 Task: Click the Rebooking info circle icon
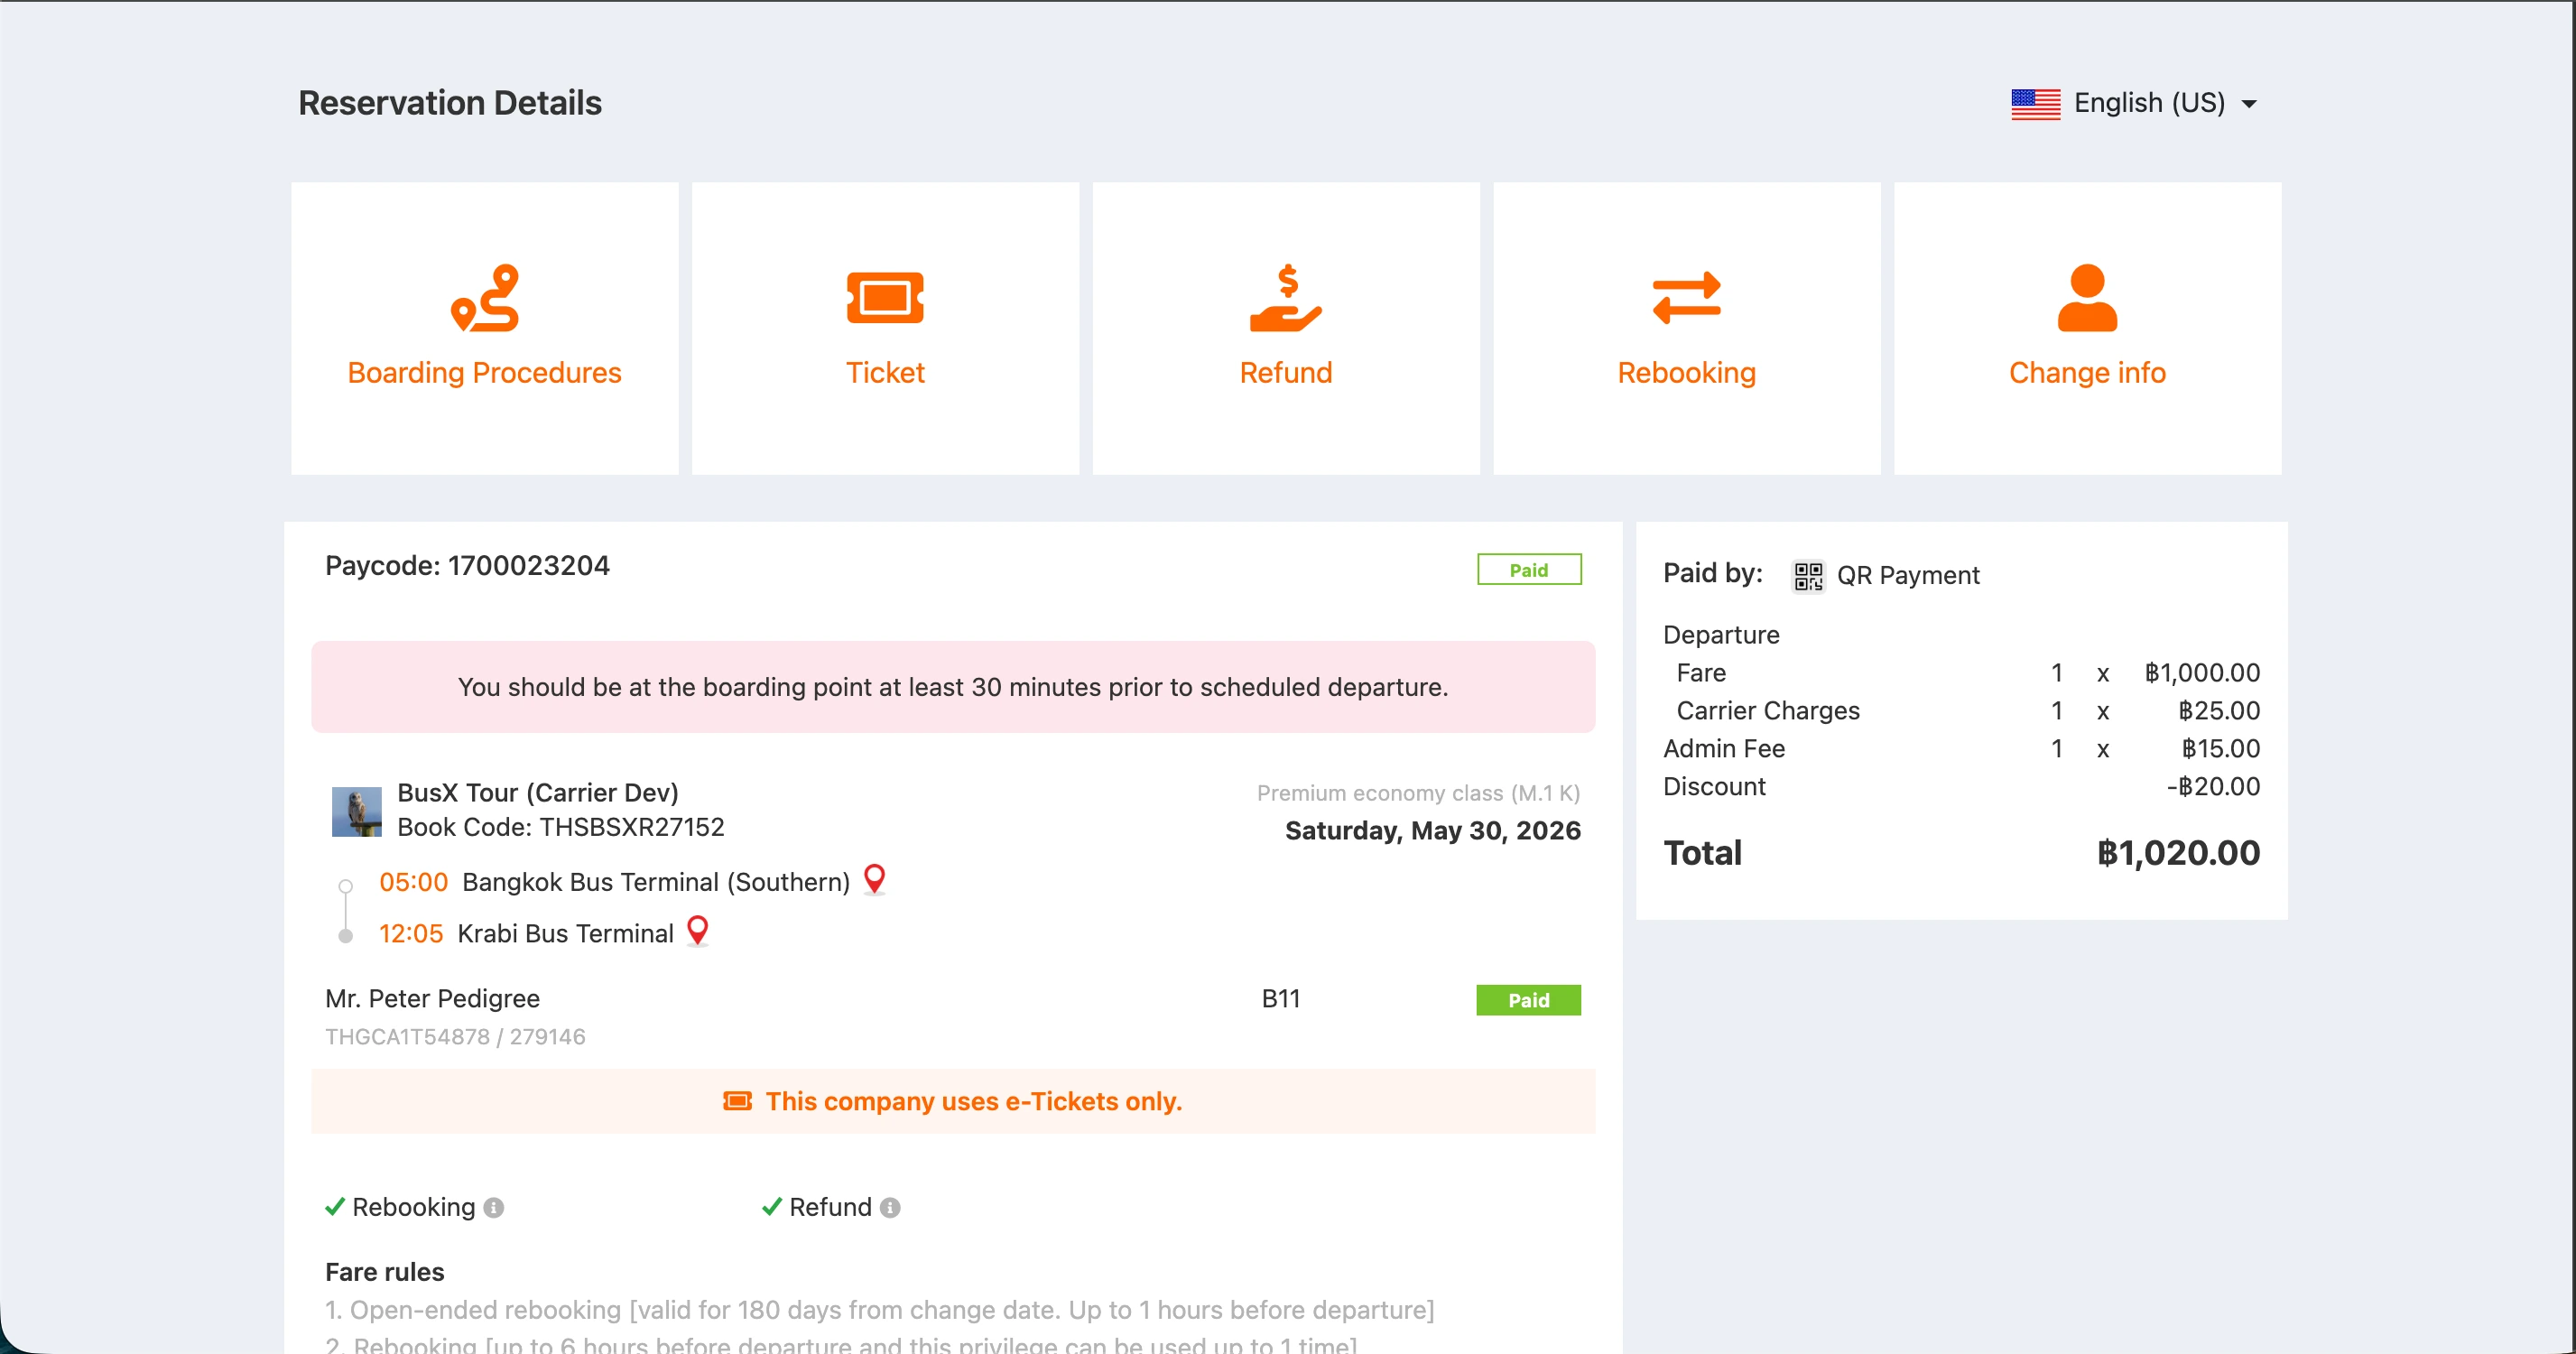point(494,1207)
